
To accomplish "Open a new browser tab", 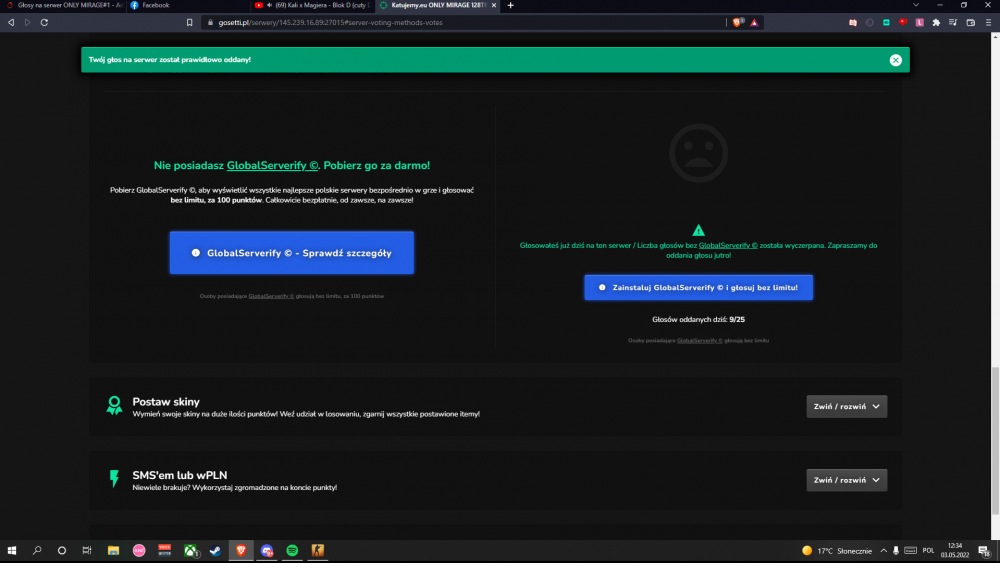I will click(x=510, y=5).
